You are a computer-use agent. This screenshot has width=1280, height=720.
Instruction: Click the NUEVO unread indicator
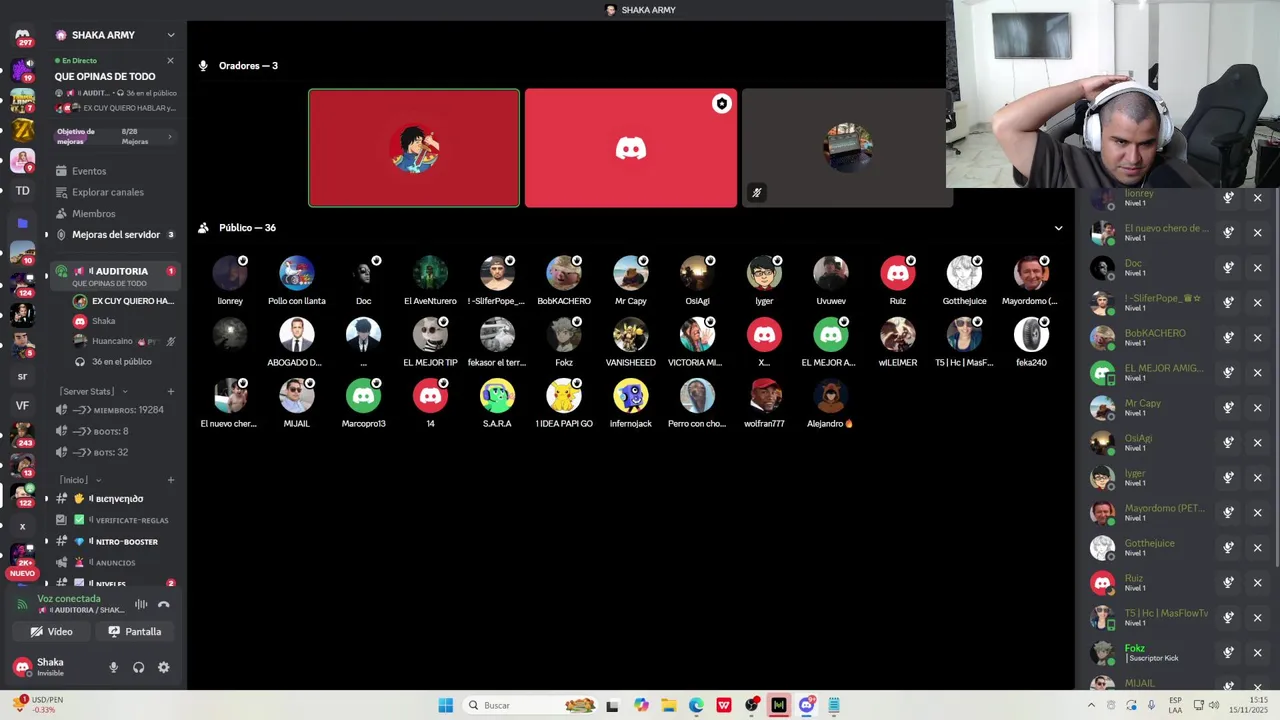click(22, 574)
